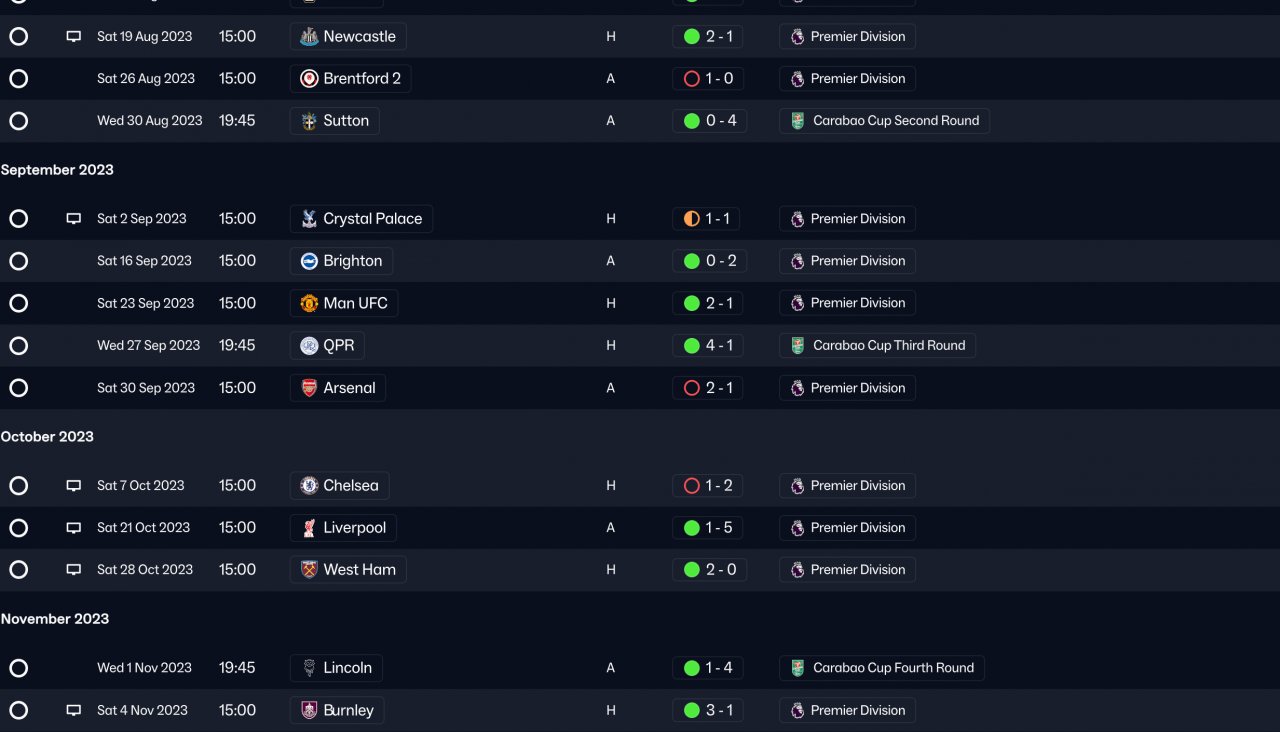Click the Premier Division logo on Burnley row

797,711
